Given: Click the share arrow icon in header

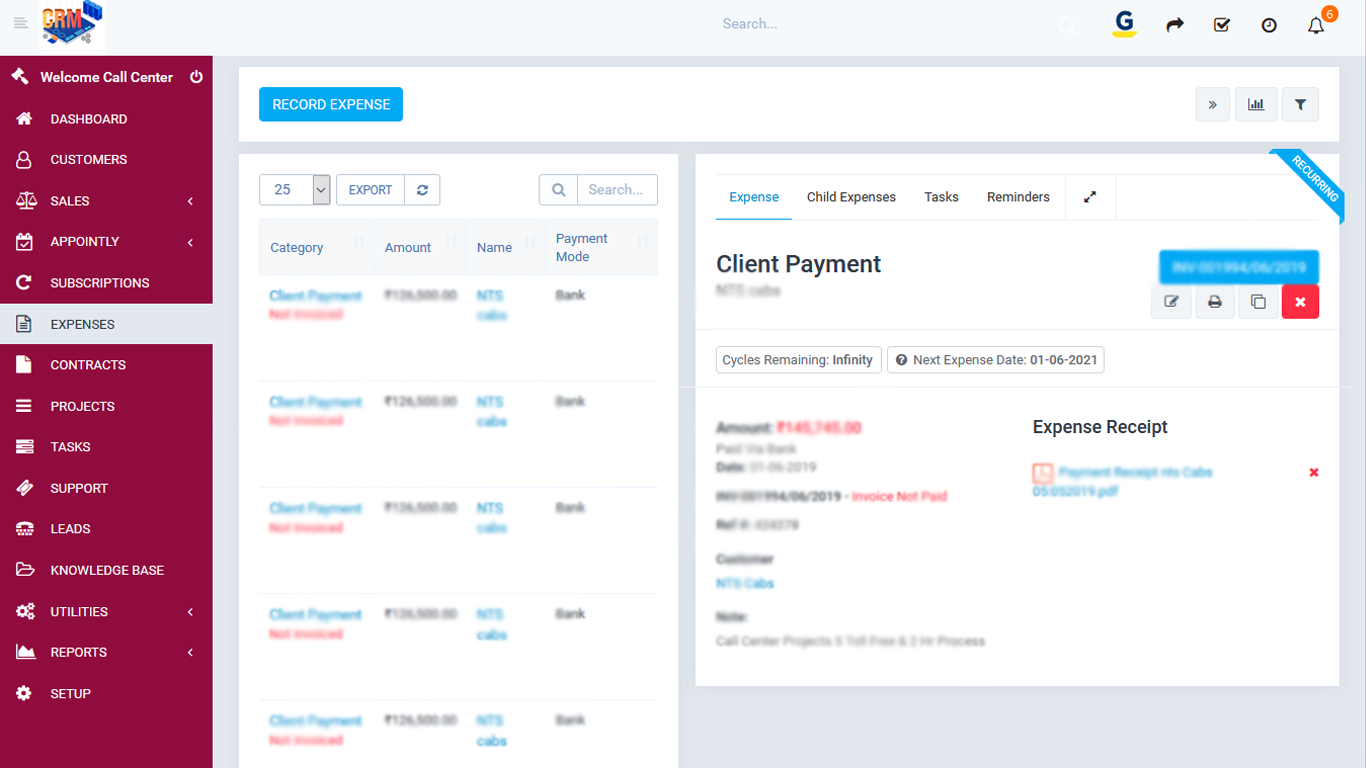Looking at the screenshot, I should click(1175, 25).
